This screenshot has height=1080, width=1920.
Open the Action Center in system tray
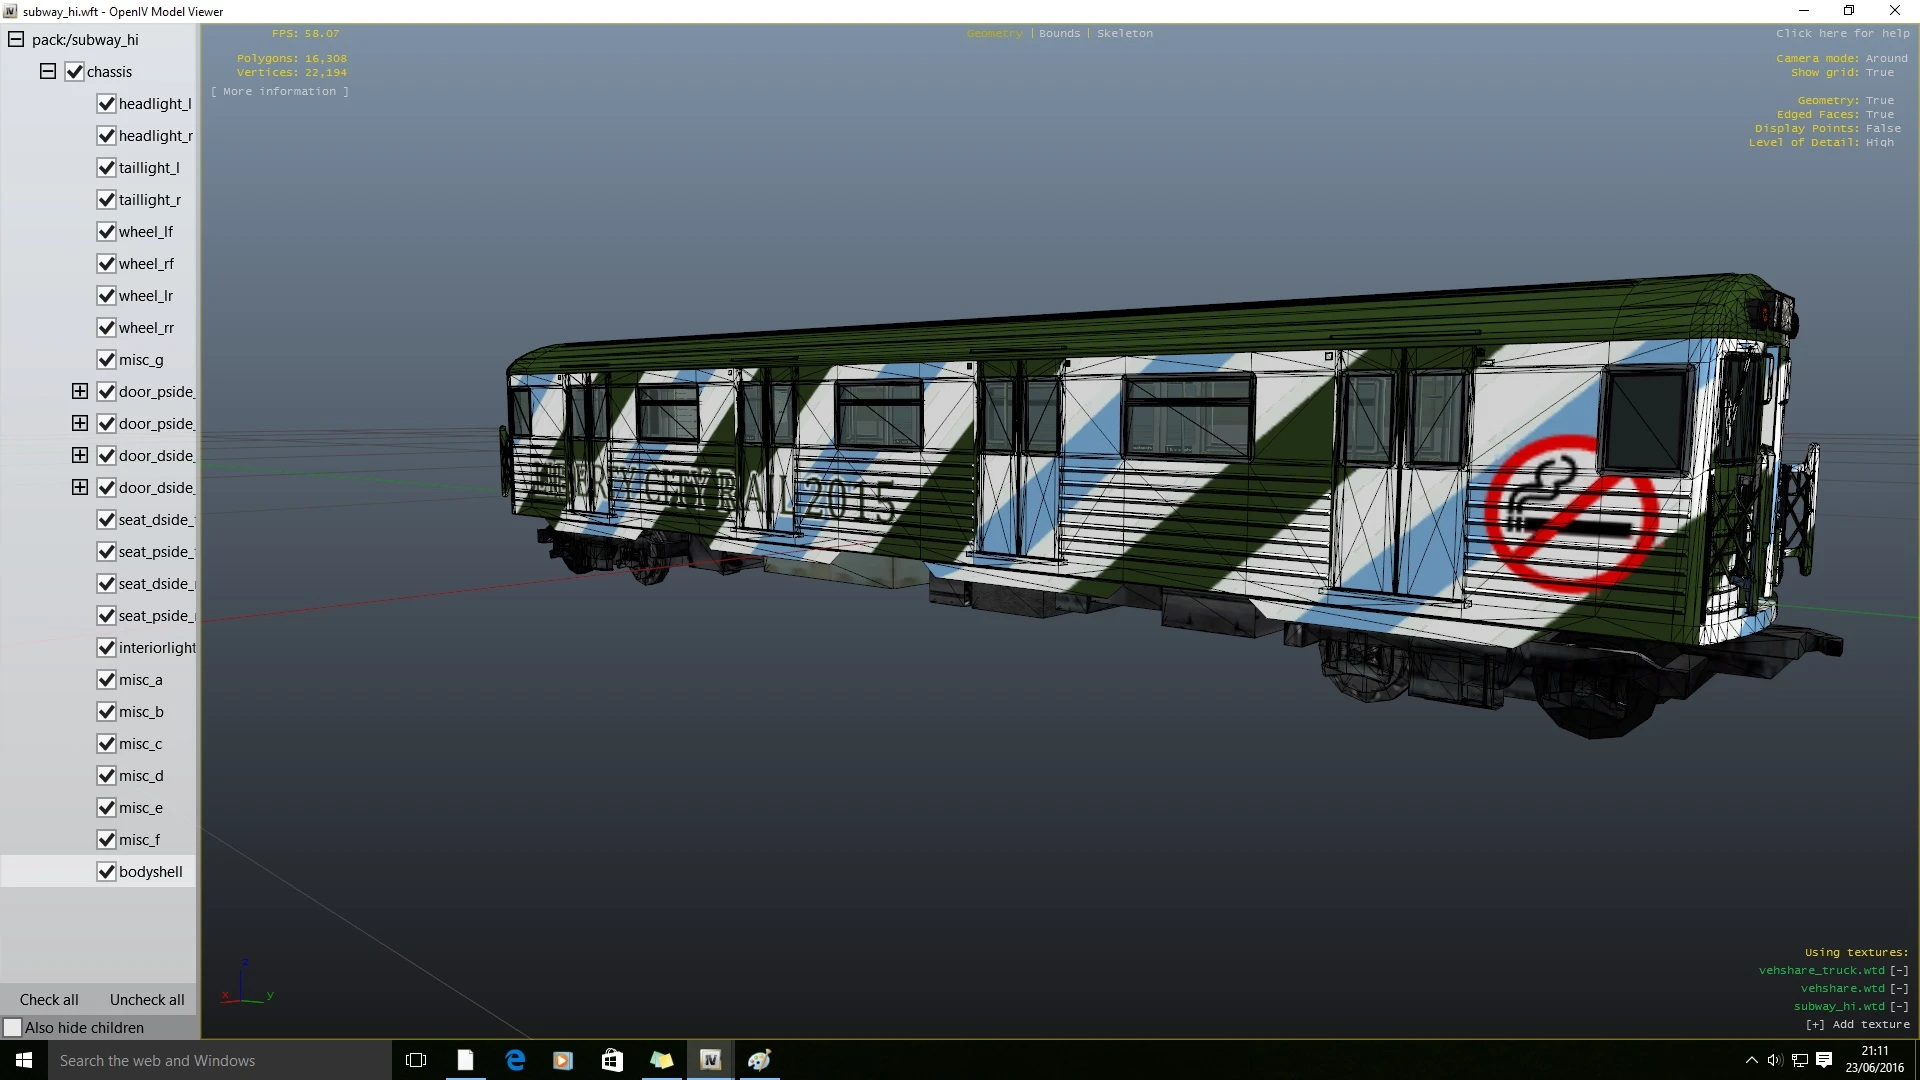pyautogui.click(x=1824, y=1060)
